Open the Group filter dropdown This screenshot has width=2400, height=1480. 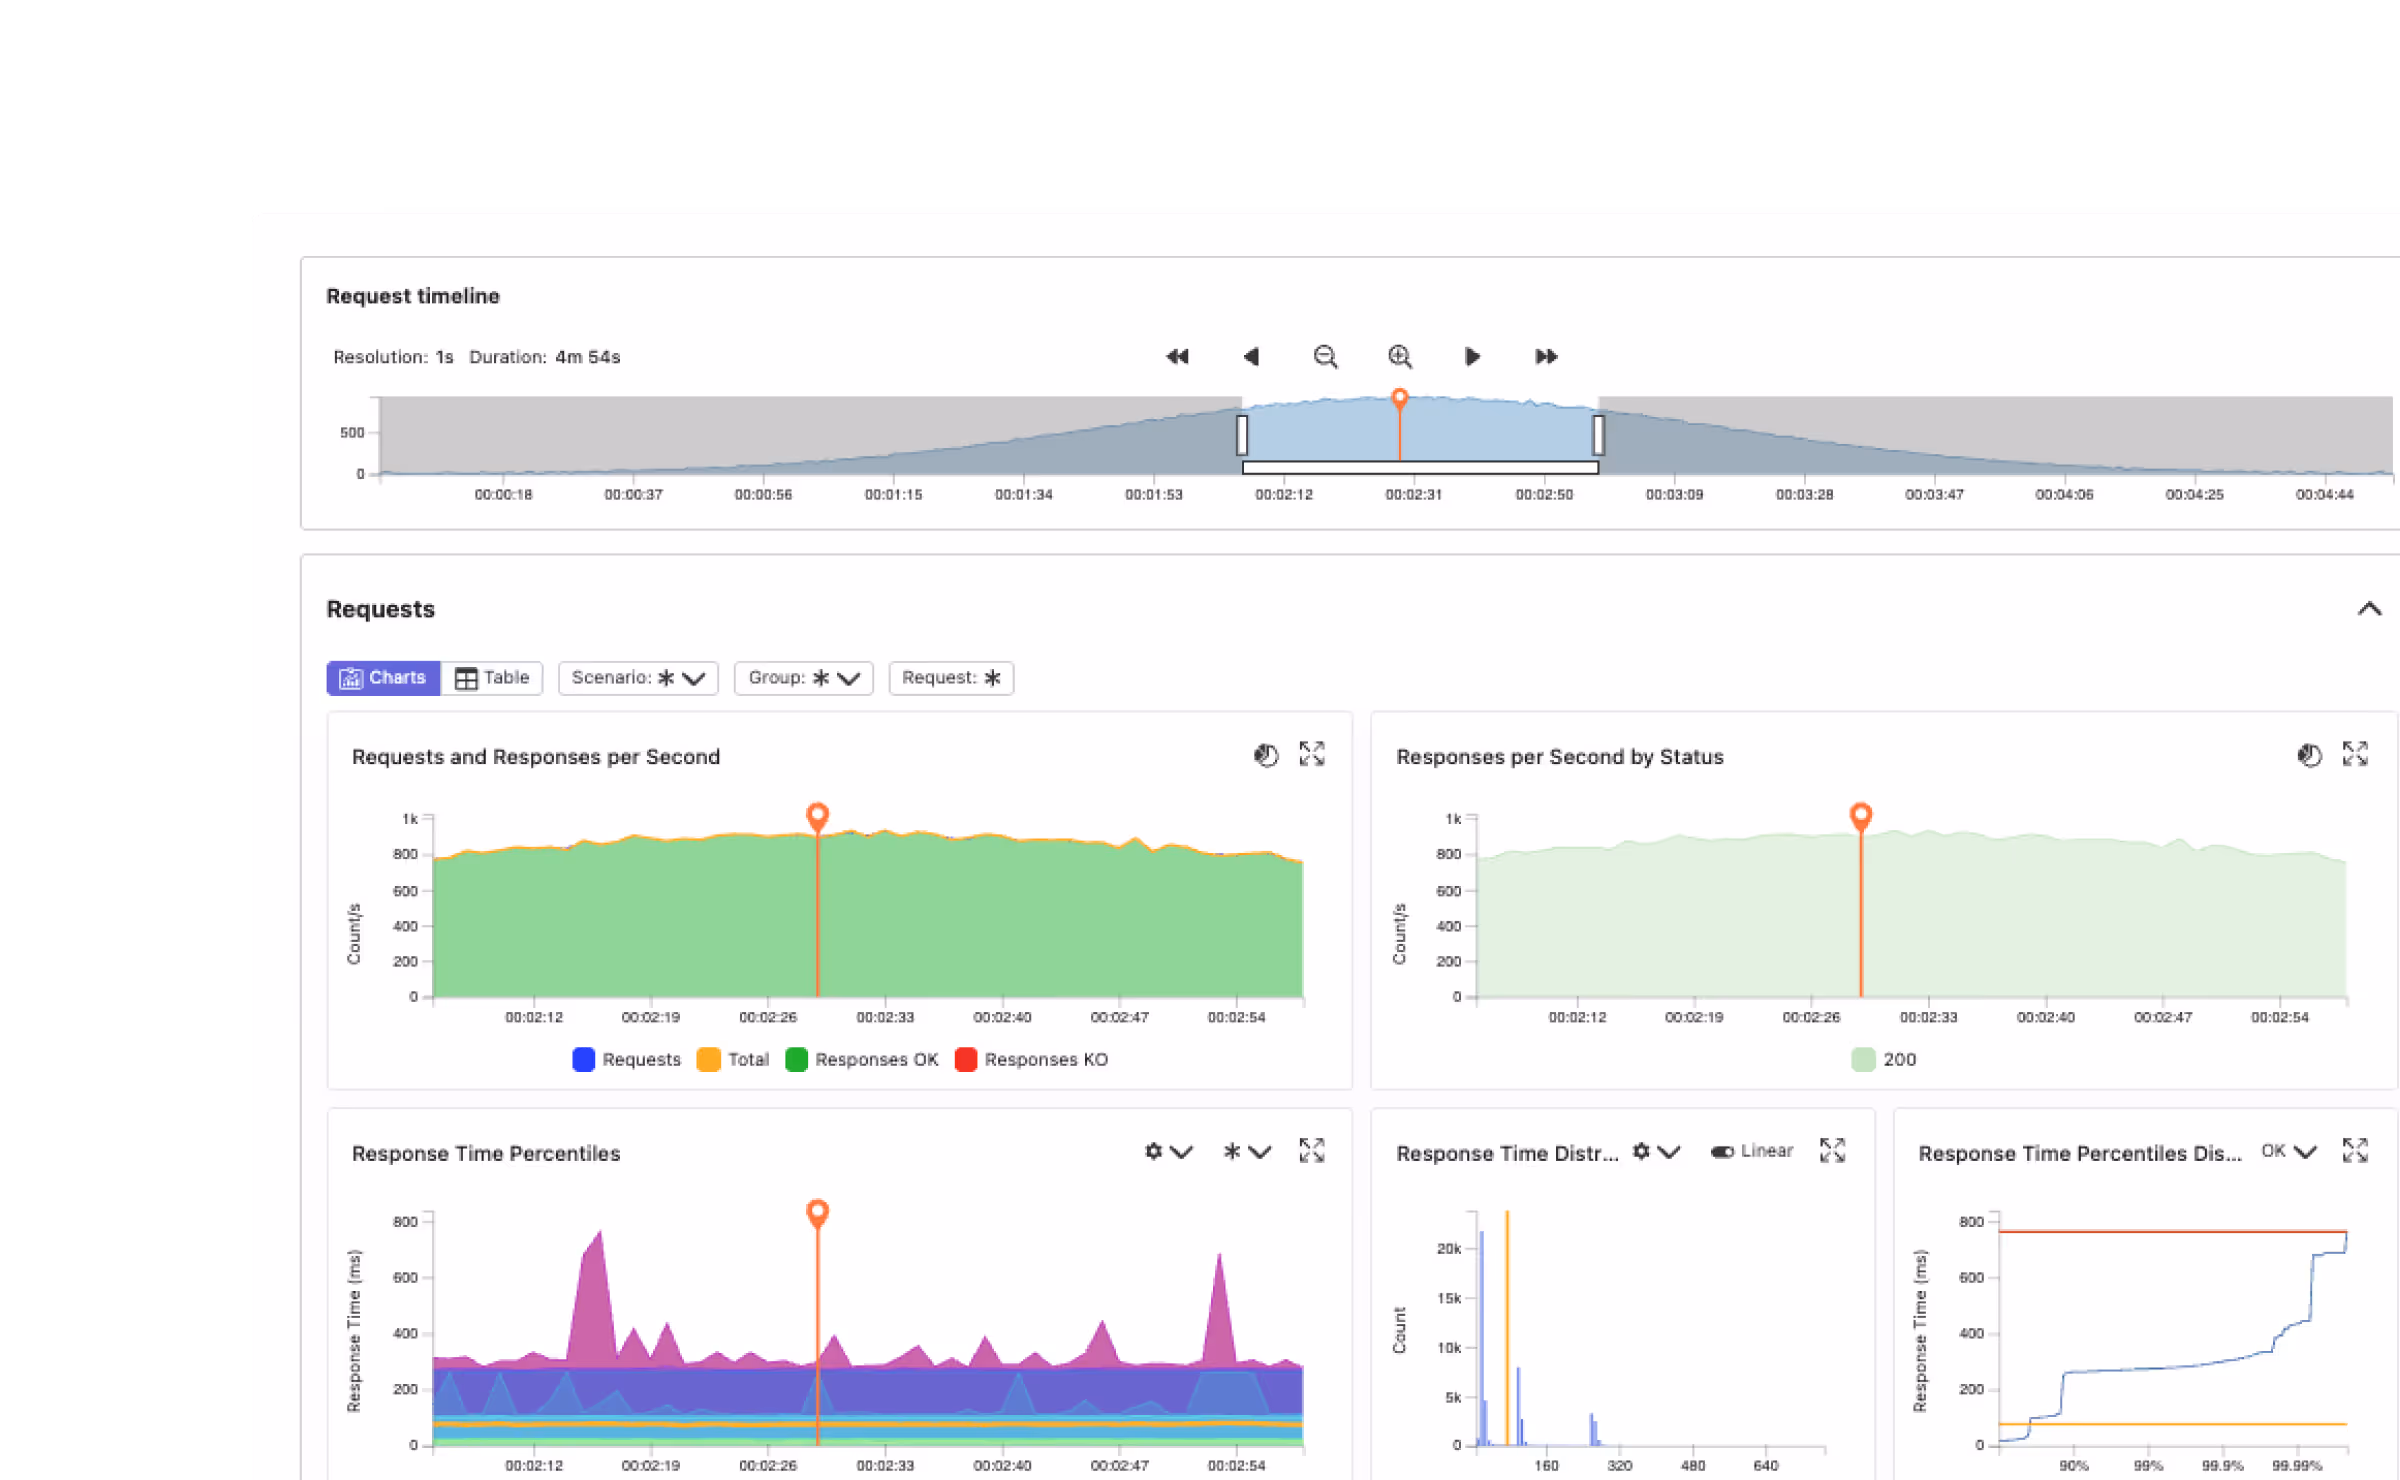click(804, 678)
